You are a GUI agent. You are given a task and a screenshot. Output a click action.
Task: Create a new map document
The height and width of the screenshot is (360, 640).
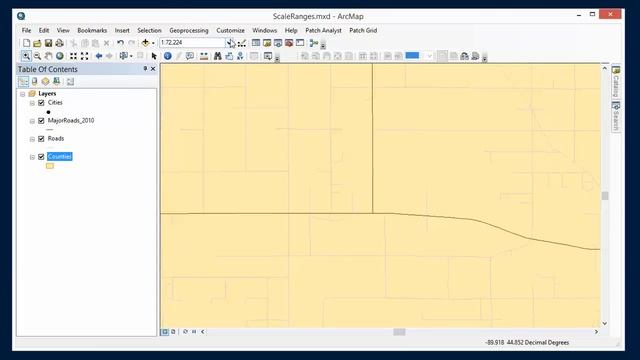coord(26,43)
